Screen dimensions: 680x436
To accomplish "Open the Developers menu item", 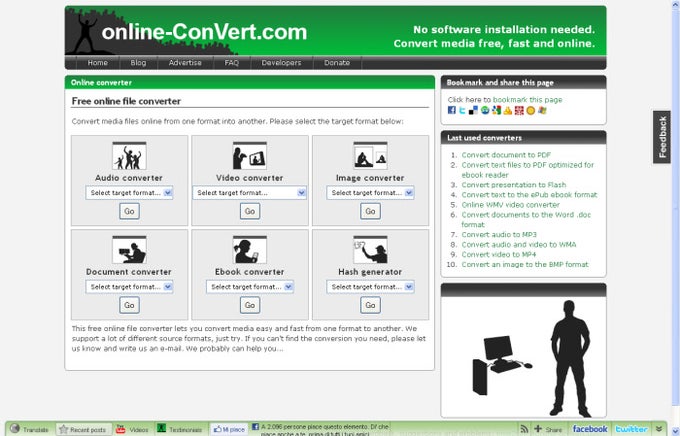I will click(x=281, y=62).
